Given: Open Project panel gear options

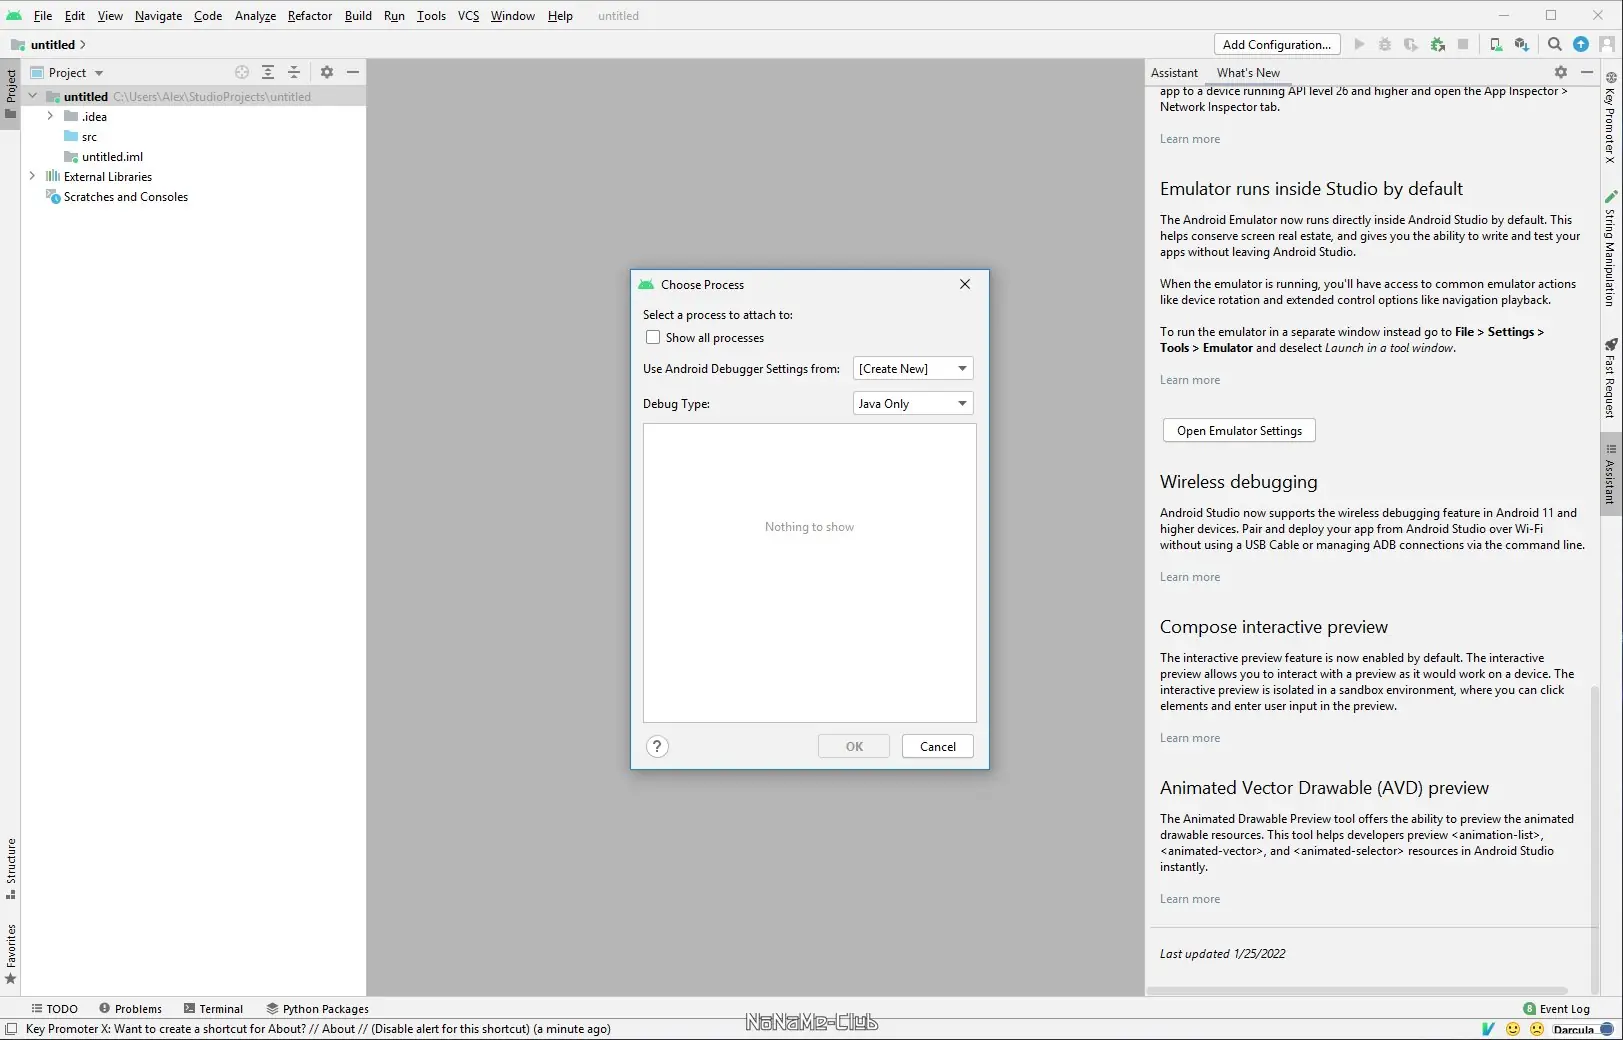Looking at the screenshot, I should click(x=327, y=72).
